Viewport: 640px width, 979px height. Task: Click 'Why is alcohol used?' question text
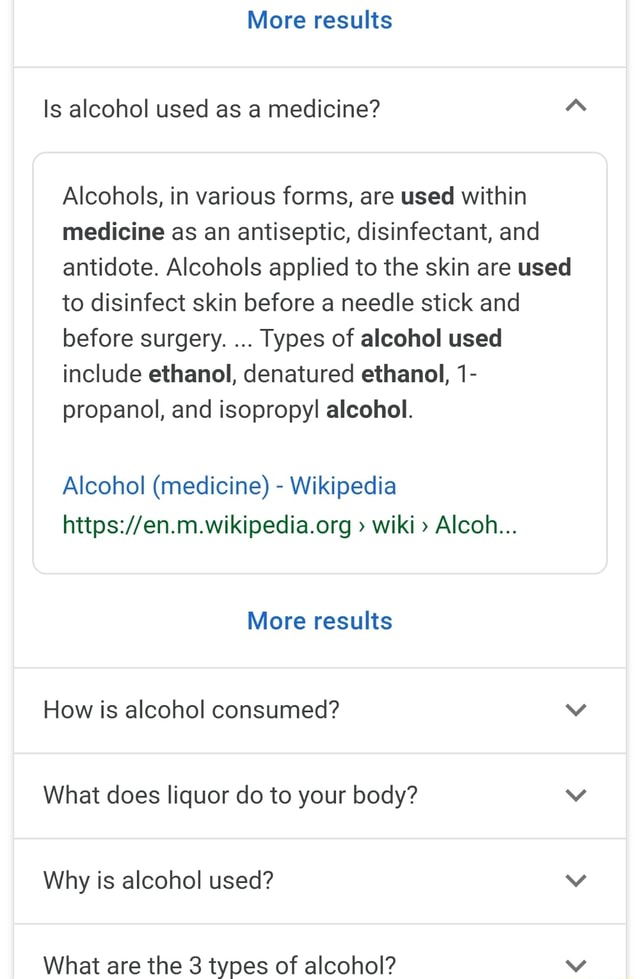click(x=158, y=880)
